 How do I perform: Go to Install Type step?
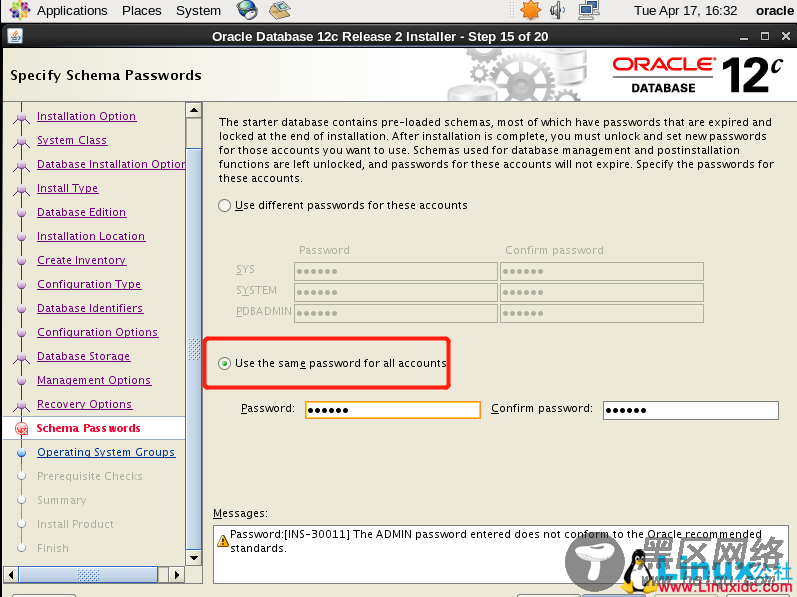click(68, 188)
